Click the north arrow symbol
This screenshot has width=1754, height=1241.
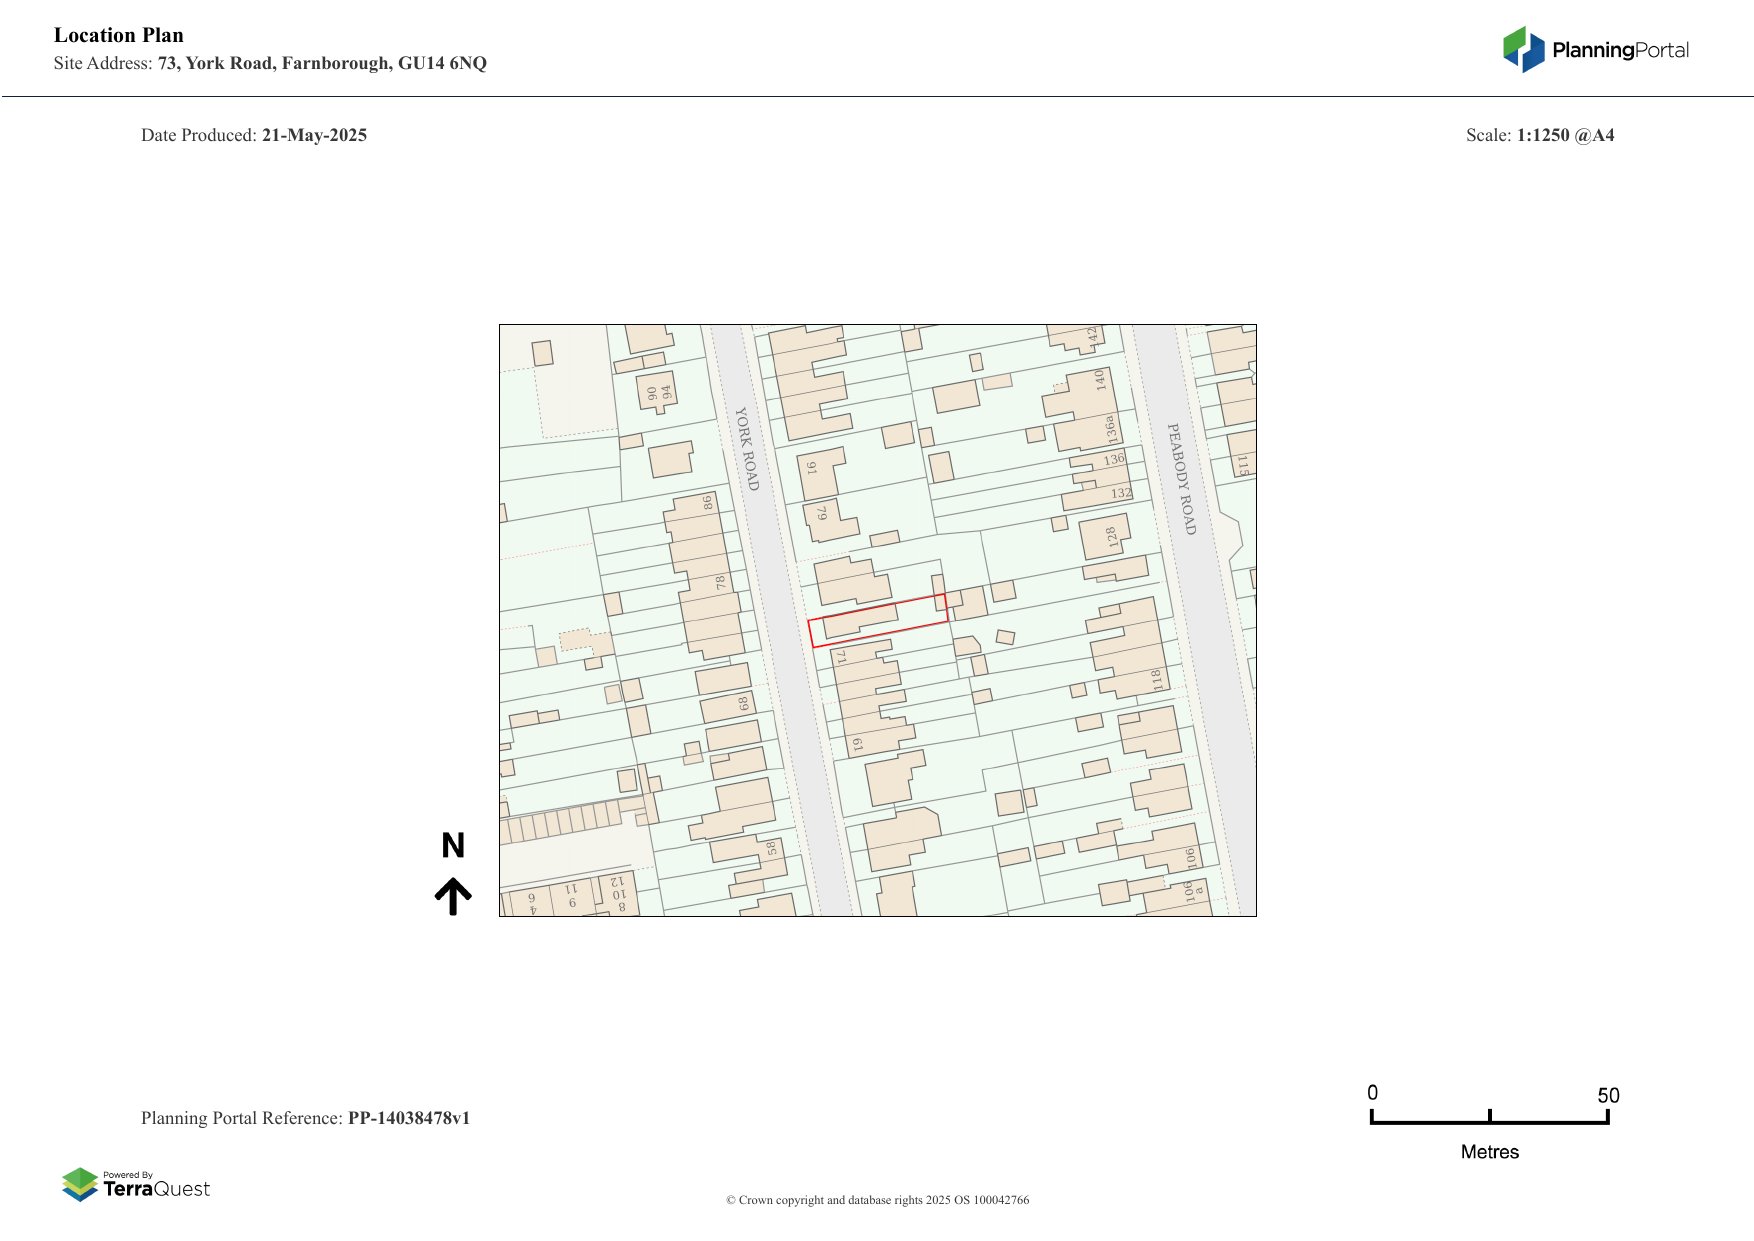coord(453,896)
